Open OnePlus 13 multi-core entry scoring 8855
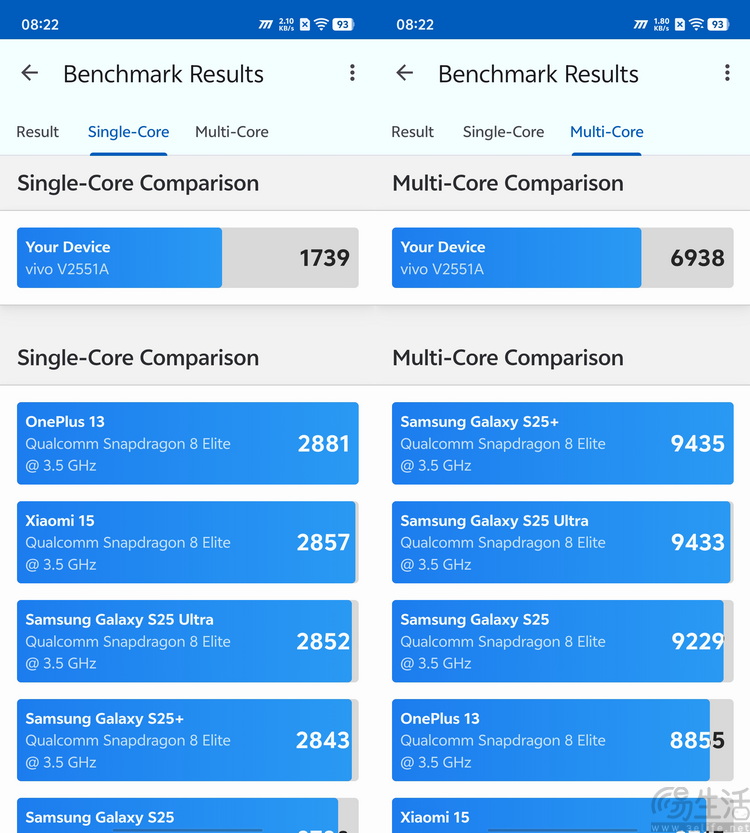 [562, 740]
